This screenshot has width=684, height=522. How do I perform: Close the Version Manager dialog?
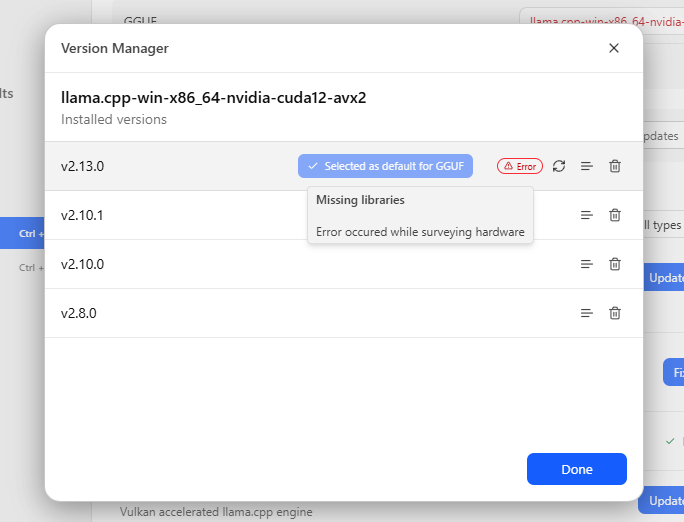[614, 48]
